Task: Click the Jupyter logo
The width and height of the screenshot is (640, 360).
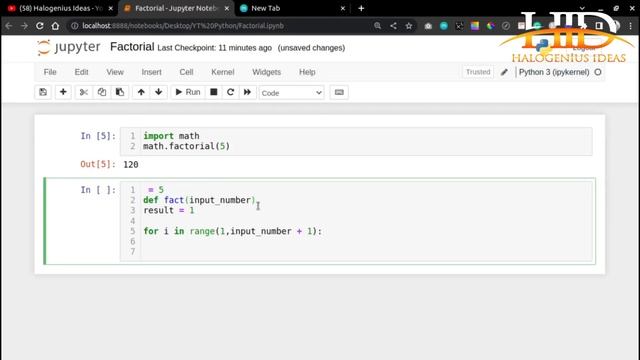Action: click(69, 47)
